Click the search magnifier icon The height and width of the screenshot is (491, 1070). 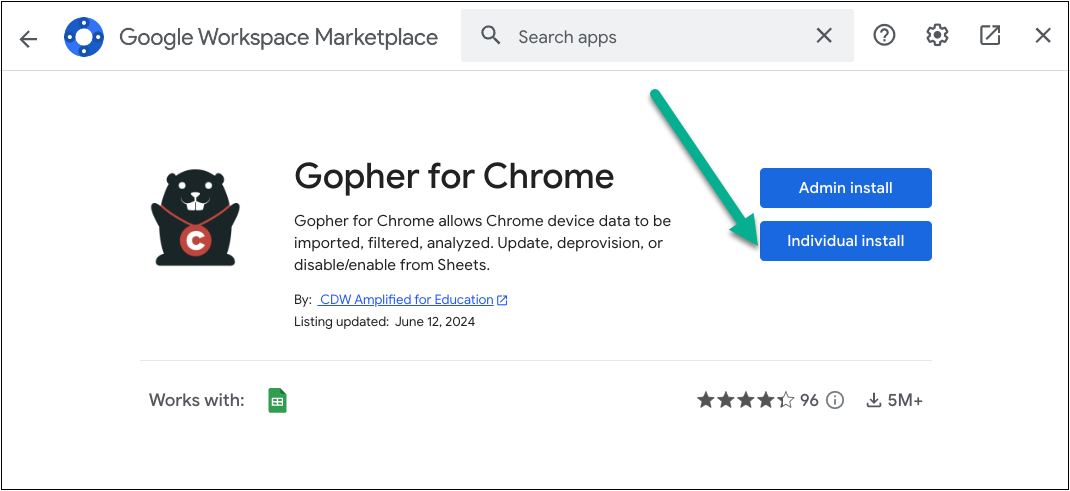click(490, 35)
